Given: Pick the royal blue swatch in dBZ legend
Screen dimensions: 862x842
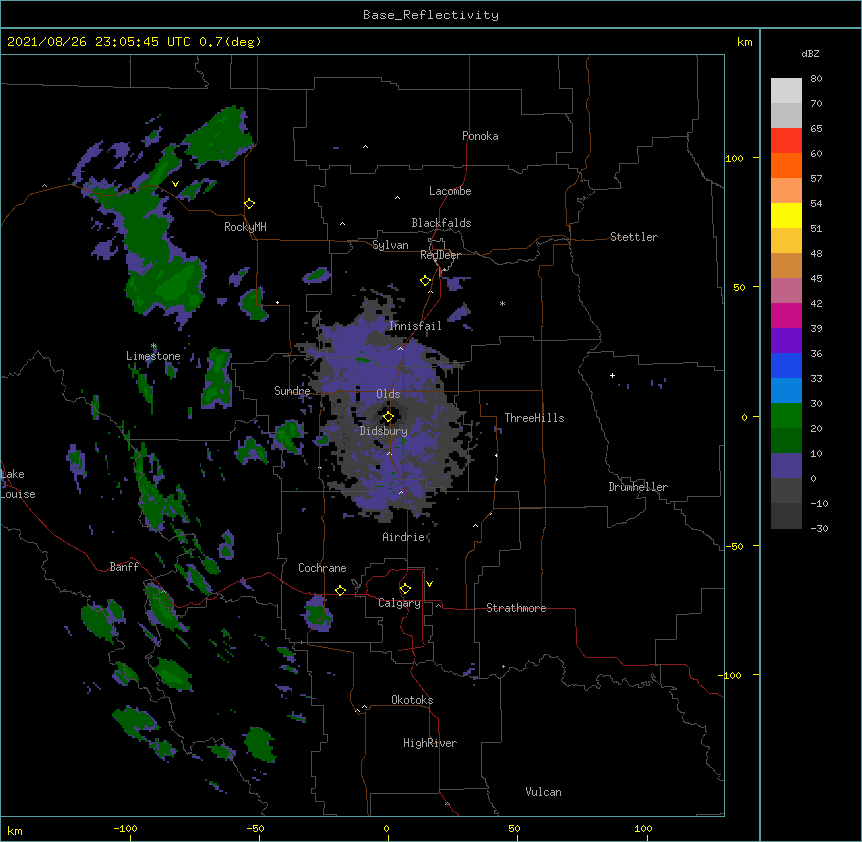Looking at the screenshot, I should coord(786,365).
